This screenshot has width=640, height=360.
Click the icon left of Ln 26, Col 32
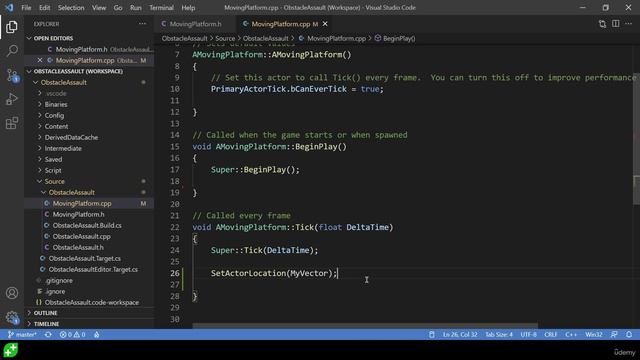coord(431,335)
